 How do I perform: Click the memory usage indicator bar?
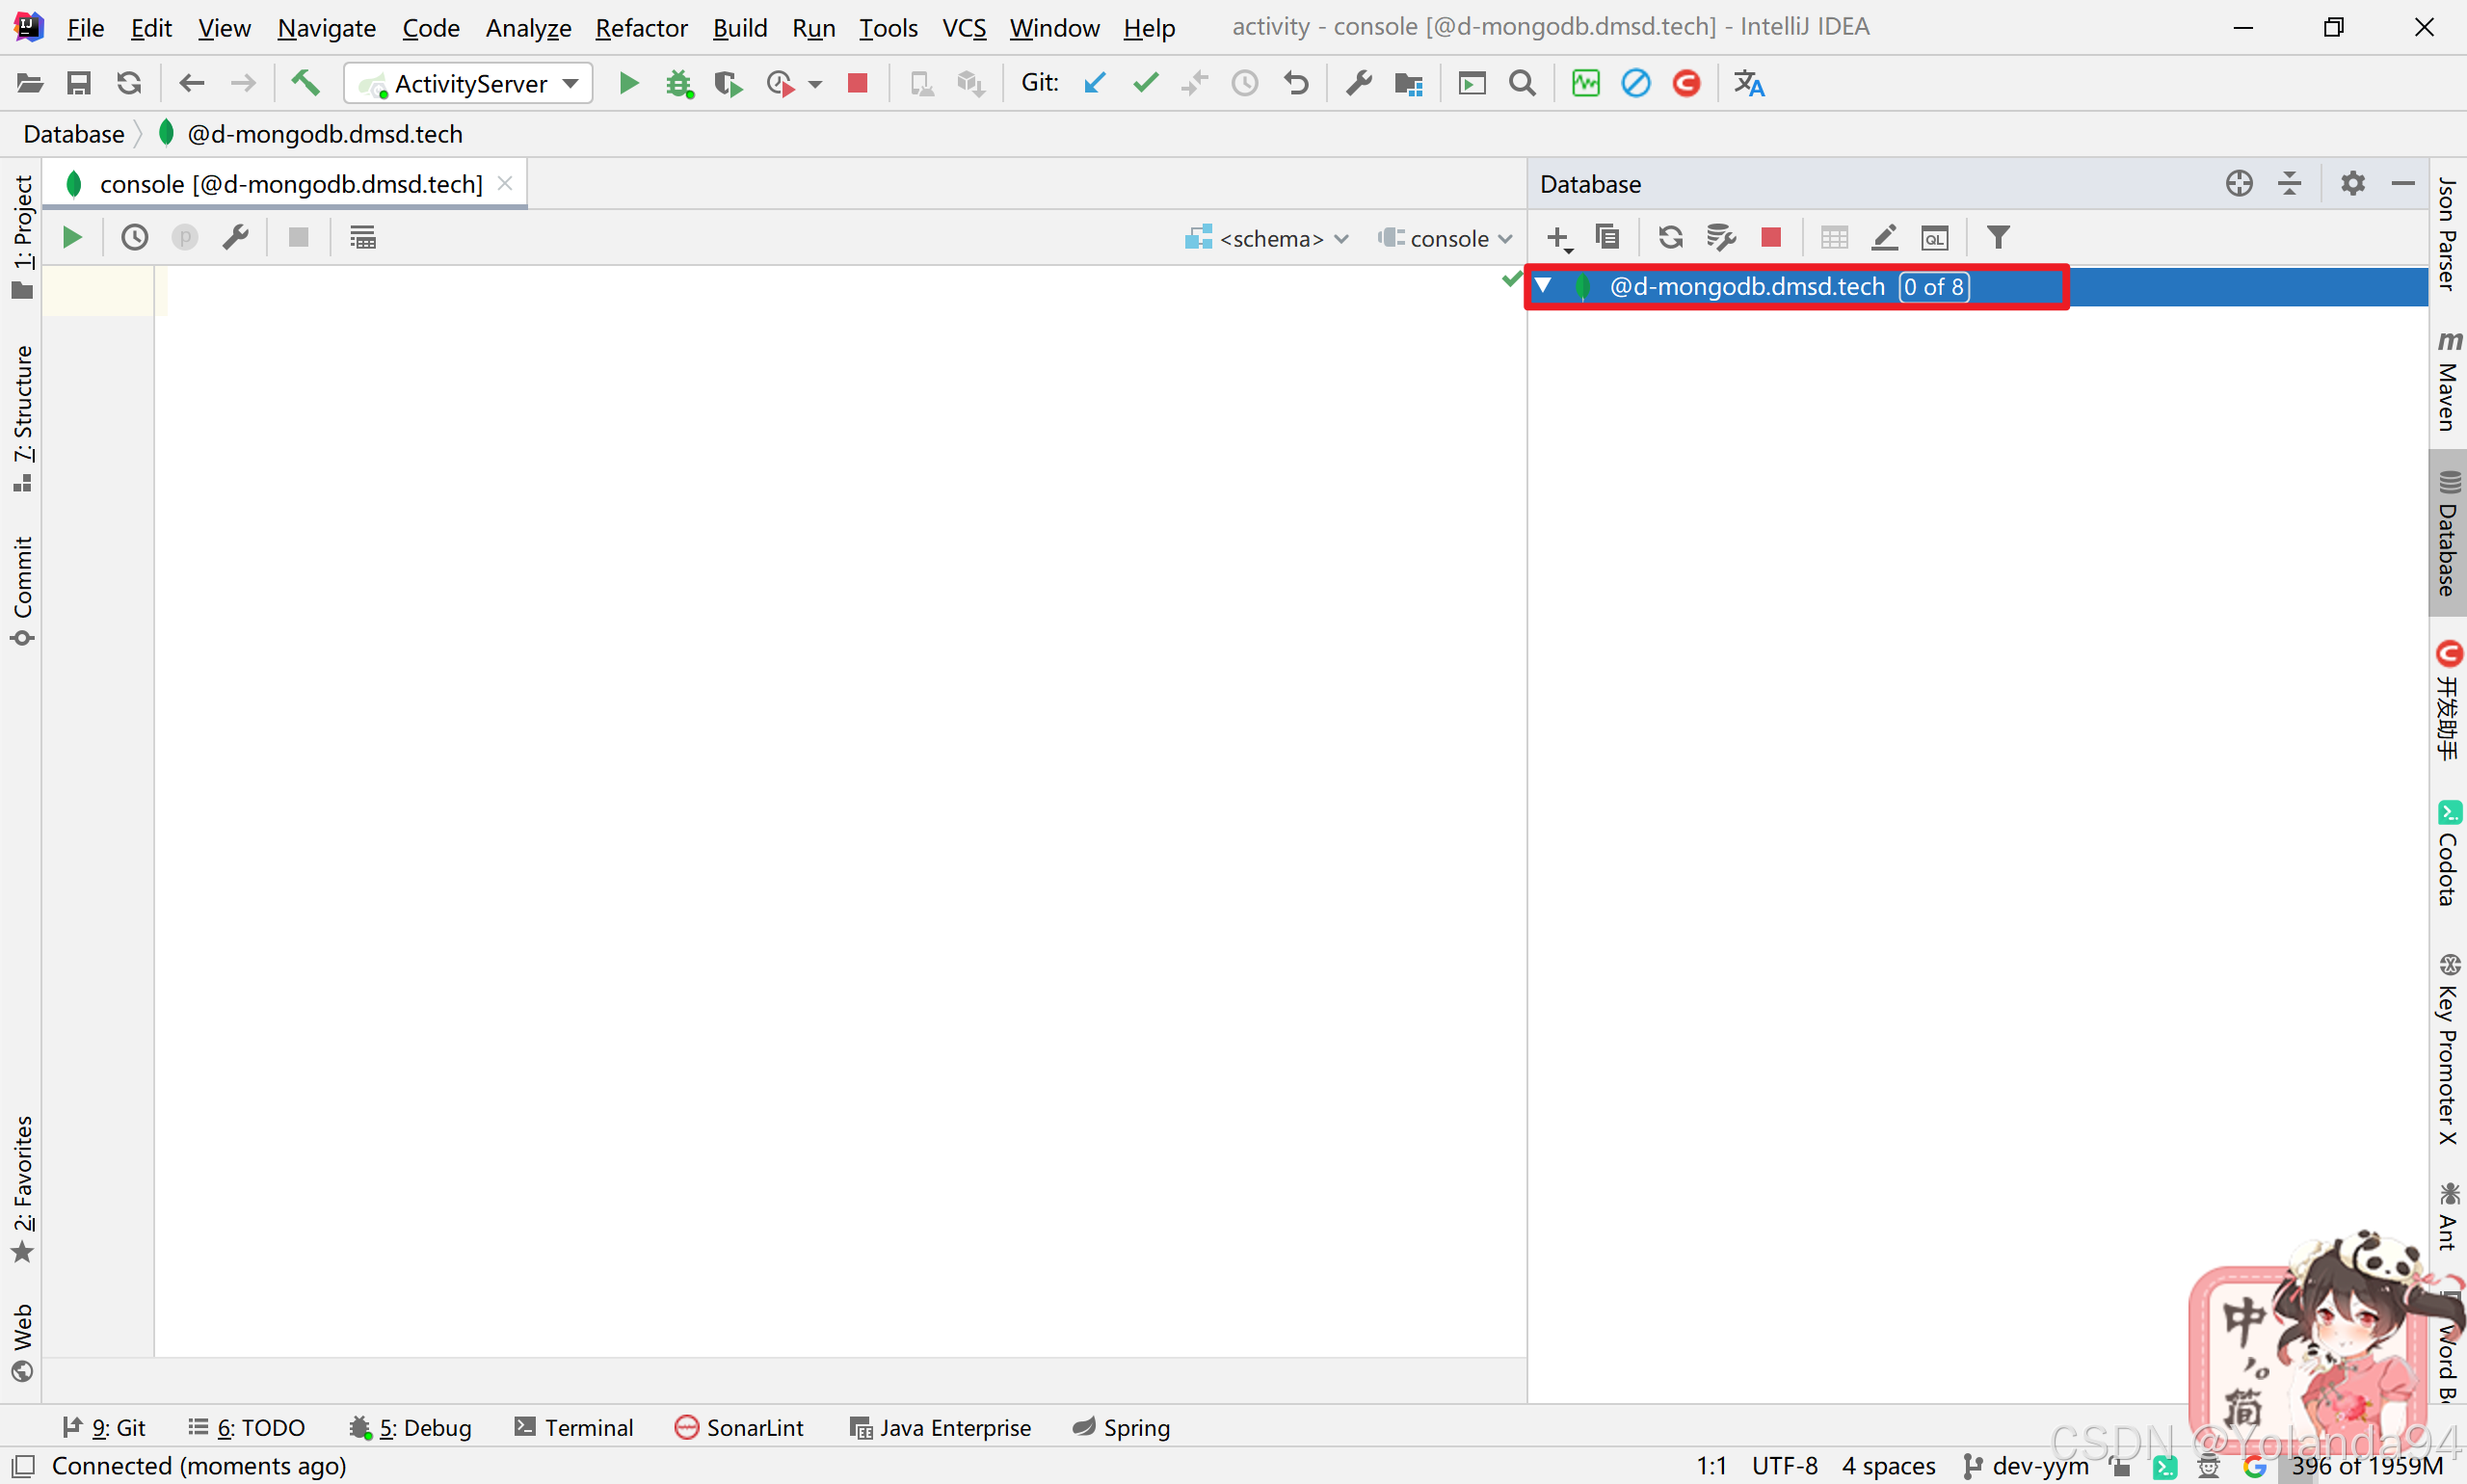[2365, 1466]
